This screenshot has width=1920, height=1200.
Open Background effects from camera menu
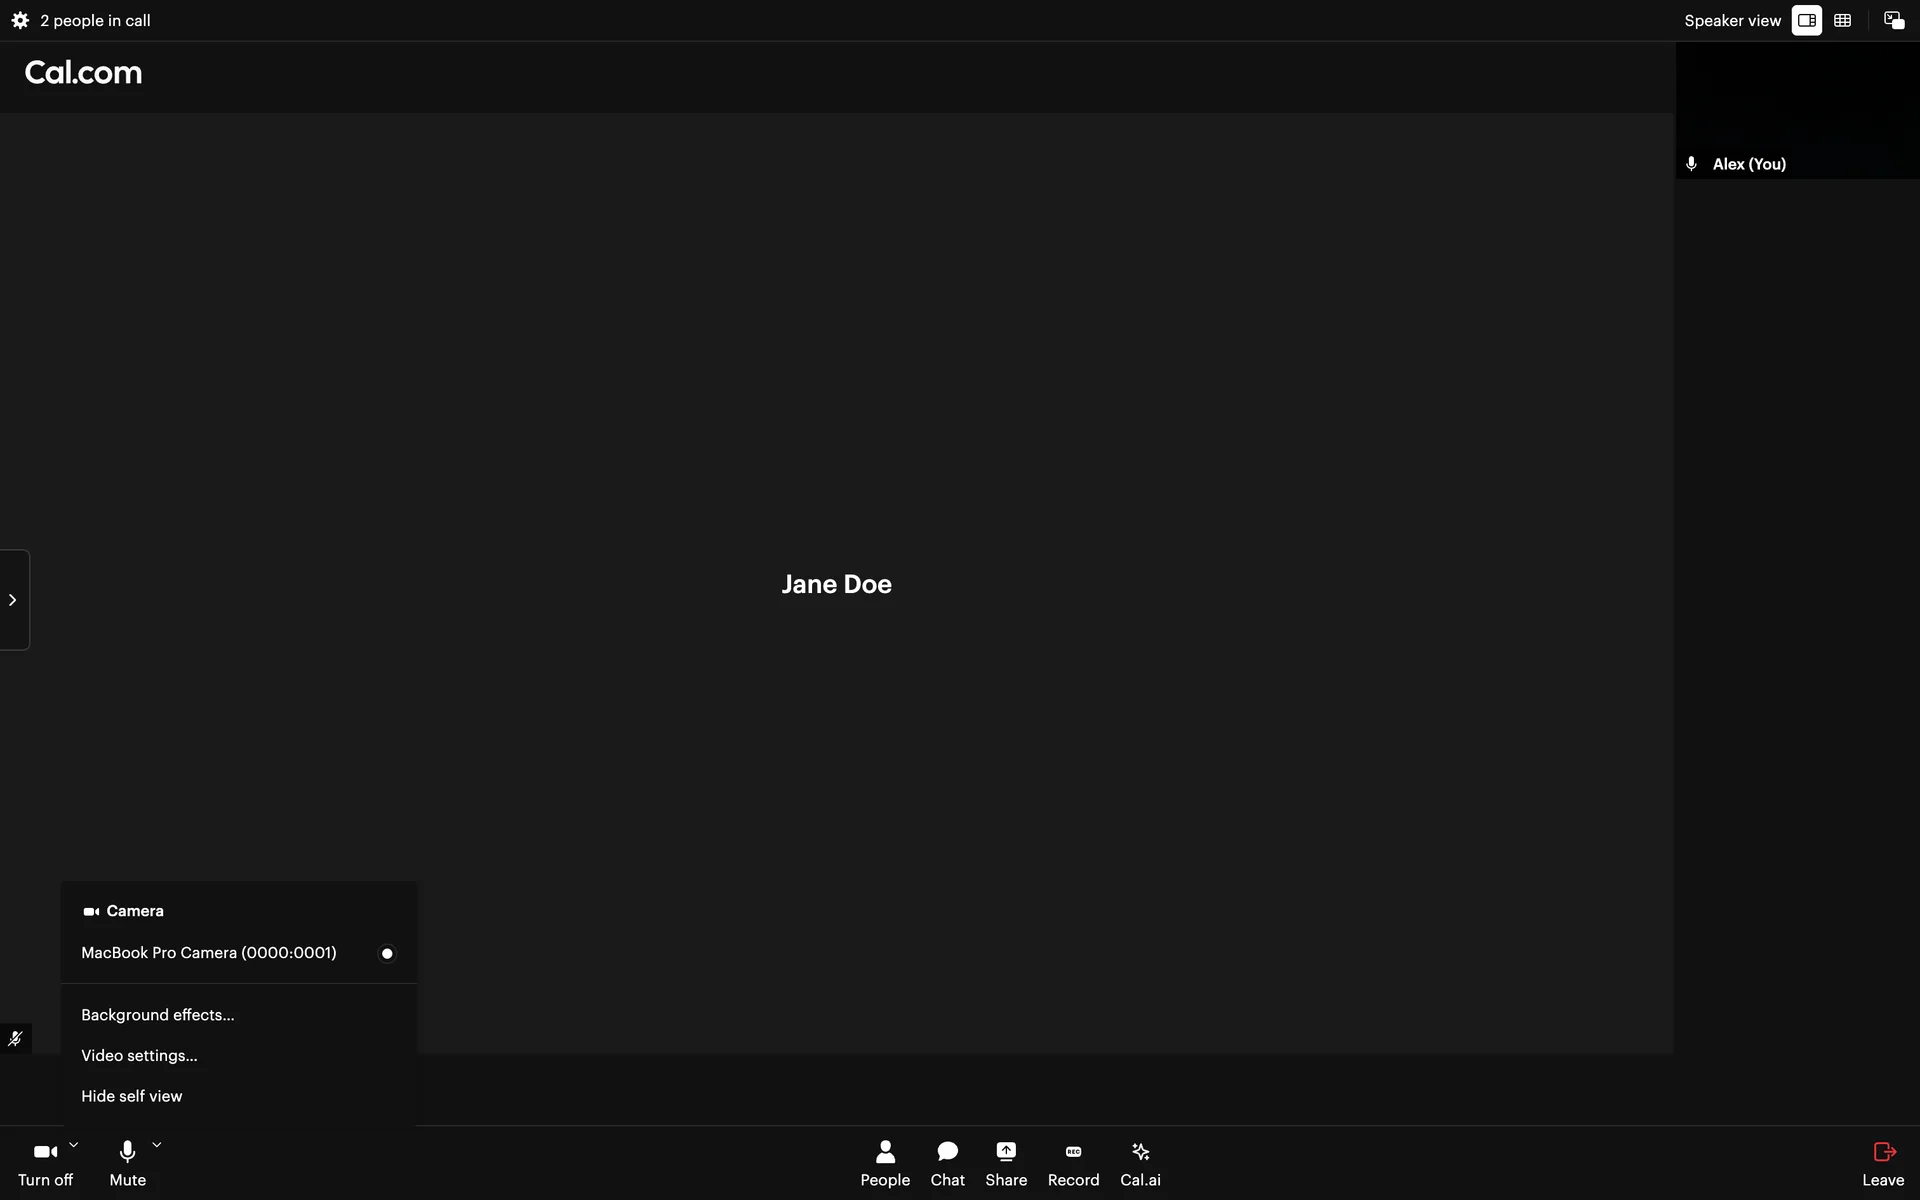(x=158, y=1014)
